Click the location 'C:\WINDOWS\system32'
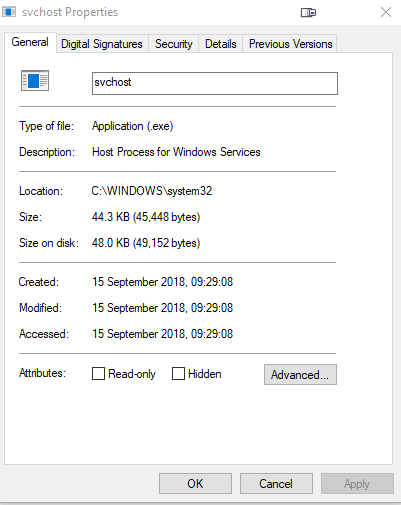 pyautogui.click(x=152, y=191)
